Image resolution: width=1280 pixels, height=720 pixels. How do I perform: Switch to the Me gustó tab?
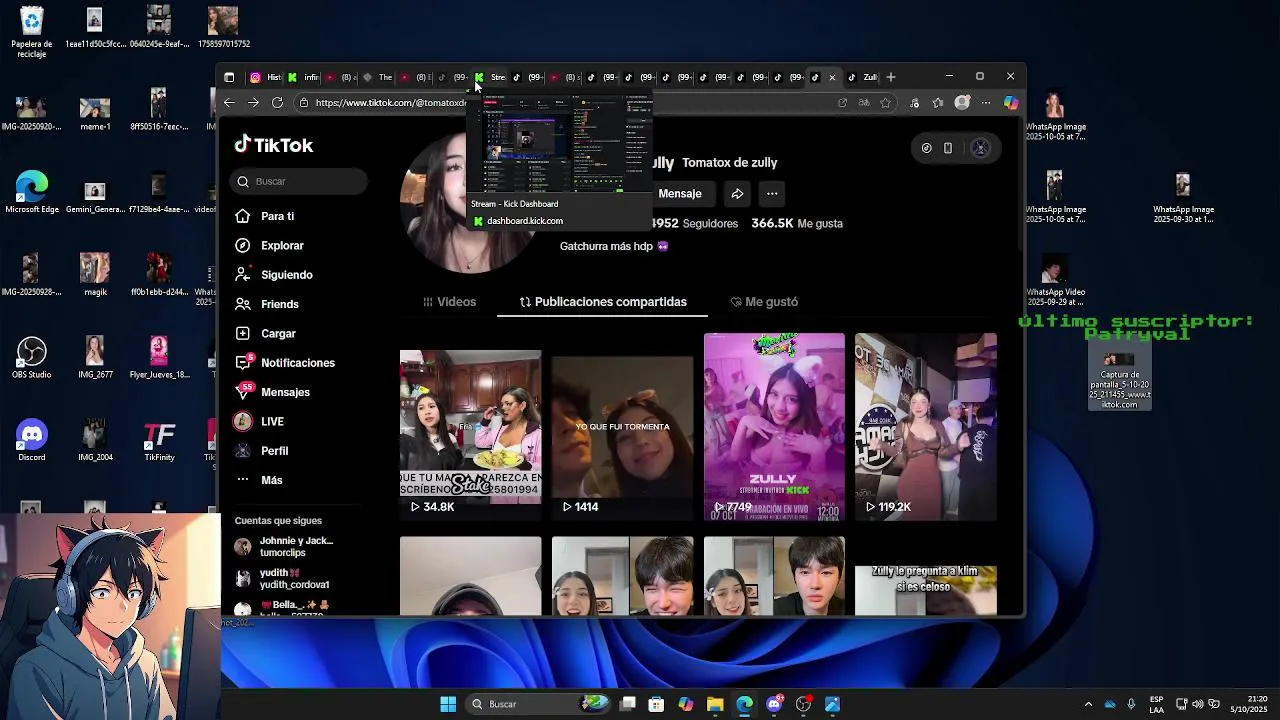click(x=764, y=302)
